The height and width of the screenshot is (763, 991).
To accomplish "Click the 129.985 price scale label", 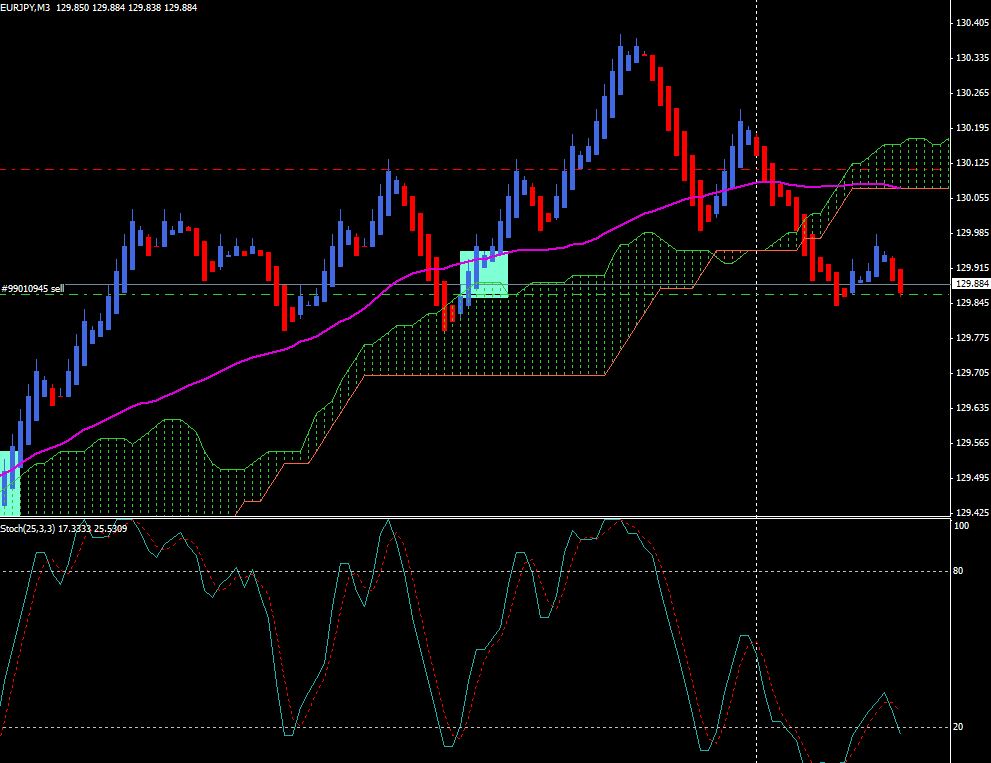I will click(x=972, y=233).
